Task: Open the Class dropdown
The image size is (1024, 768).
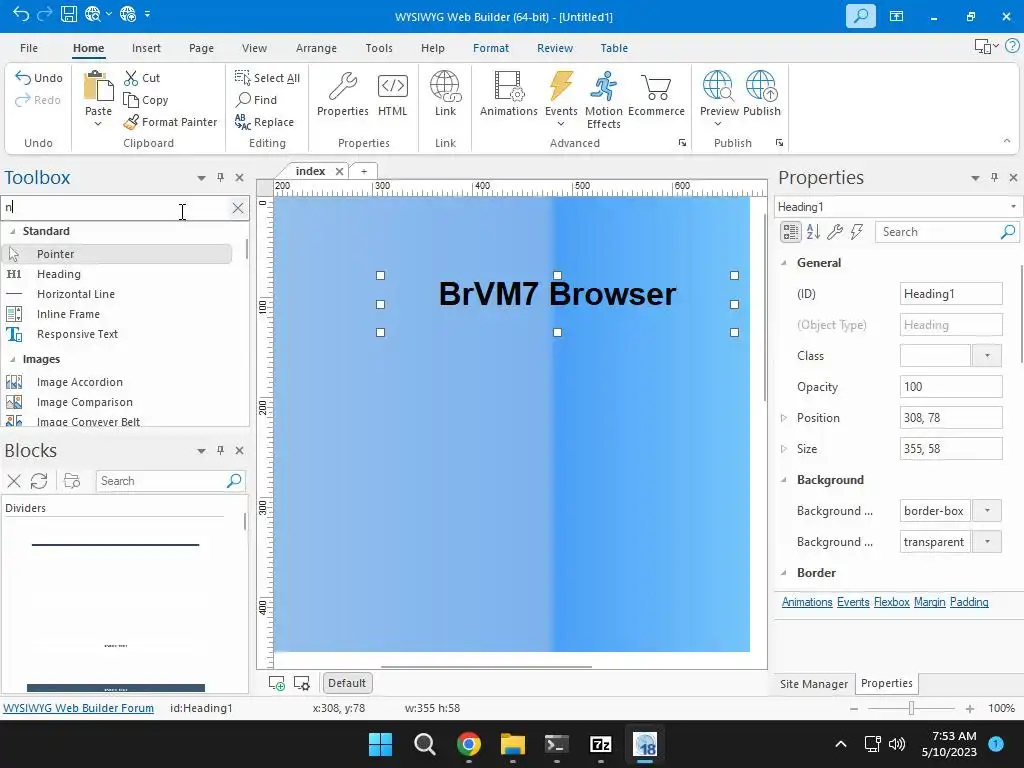Action: click(x=987, y=356)
